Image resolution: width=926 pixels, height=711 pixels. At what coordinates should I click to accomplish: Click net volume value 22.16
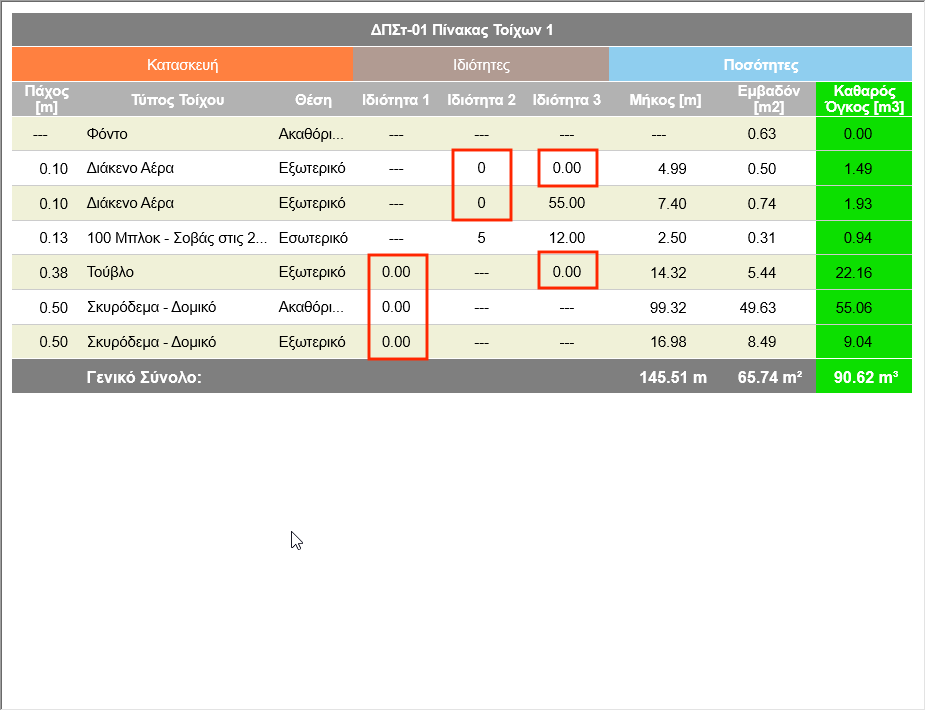click(x=853, y=273)
